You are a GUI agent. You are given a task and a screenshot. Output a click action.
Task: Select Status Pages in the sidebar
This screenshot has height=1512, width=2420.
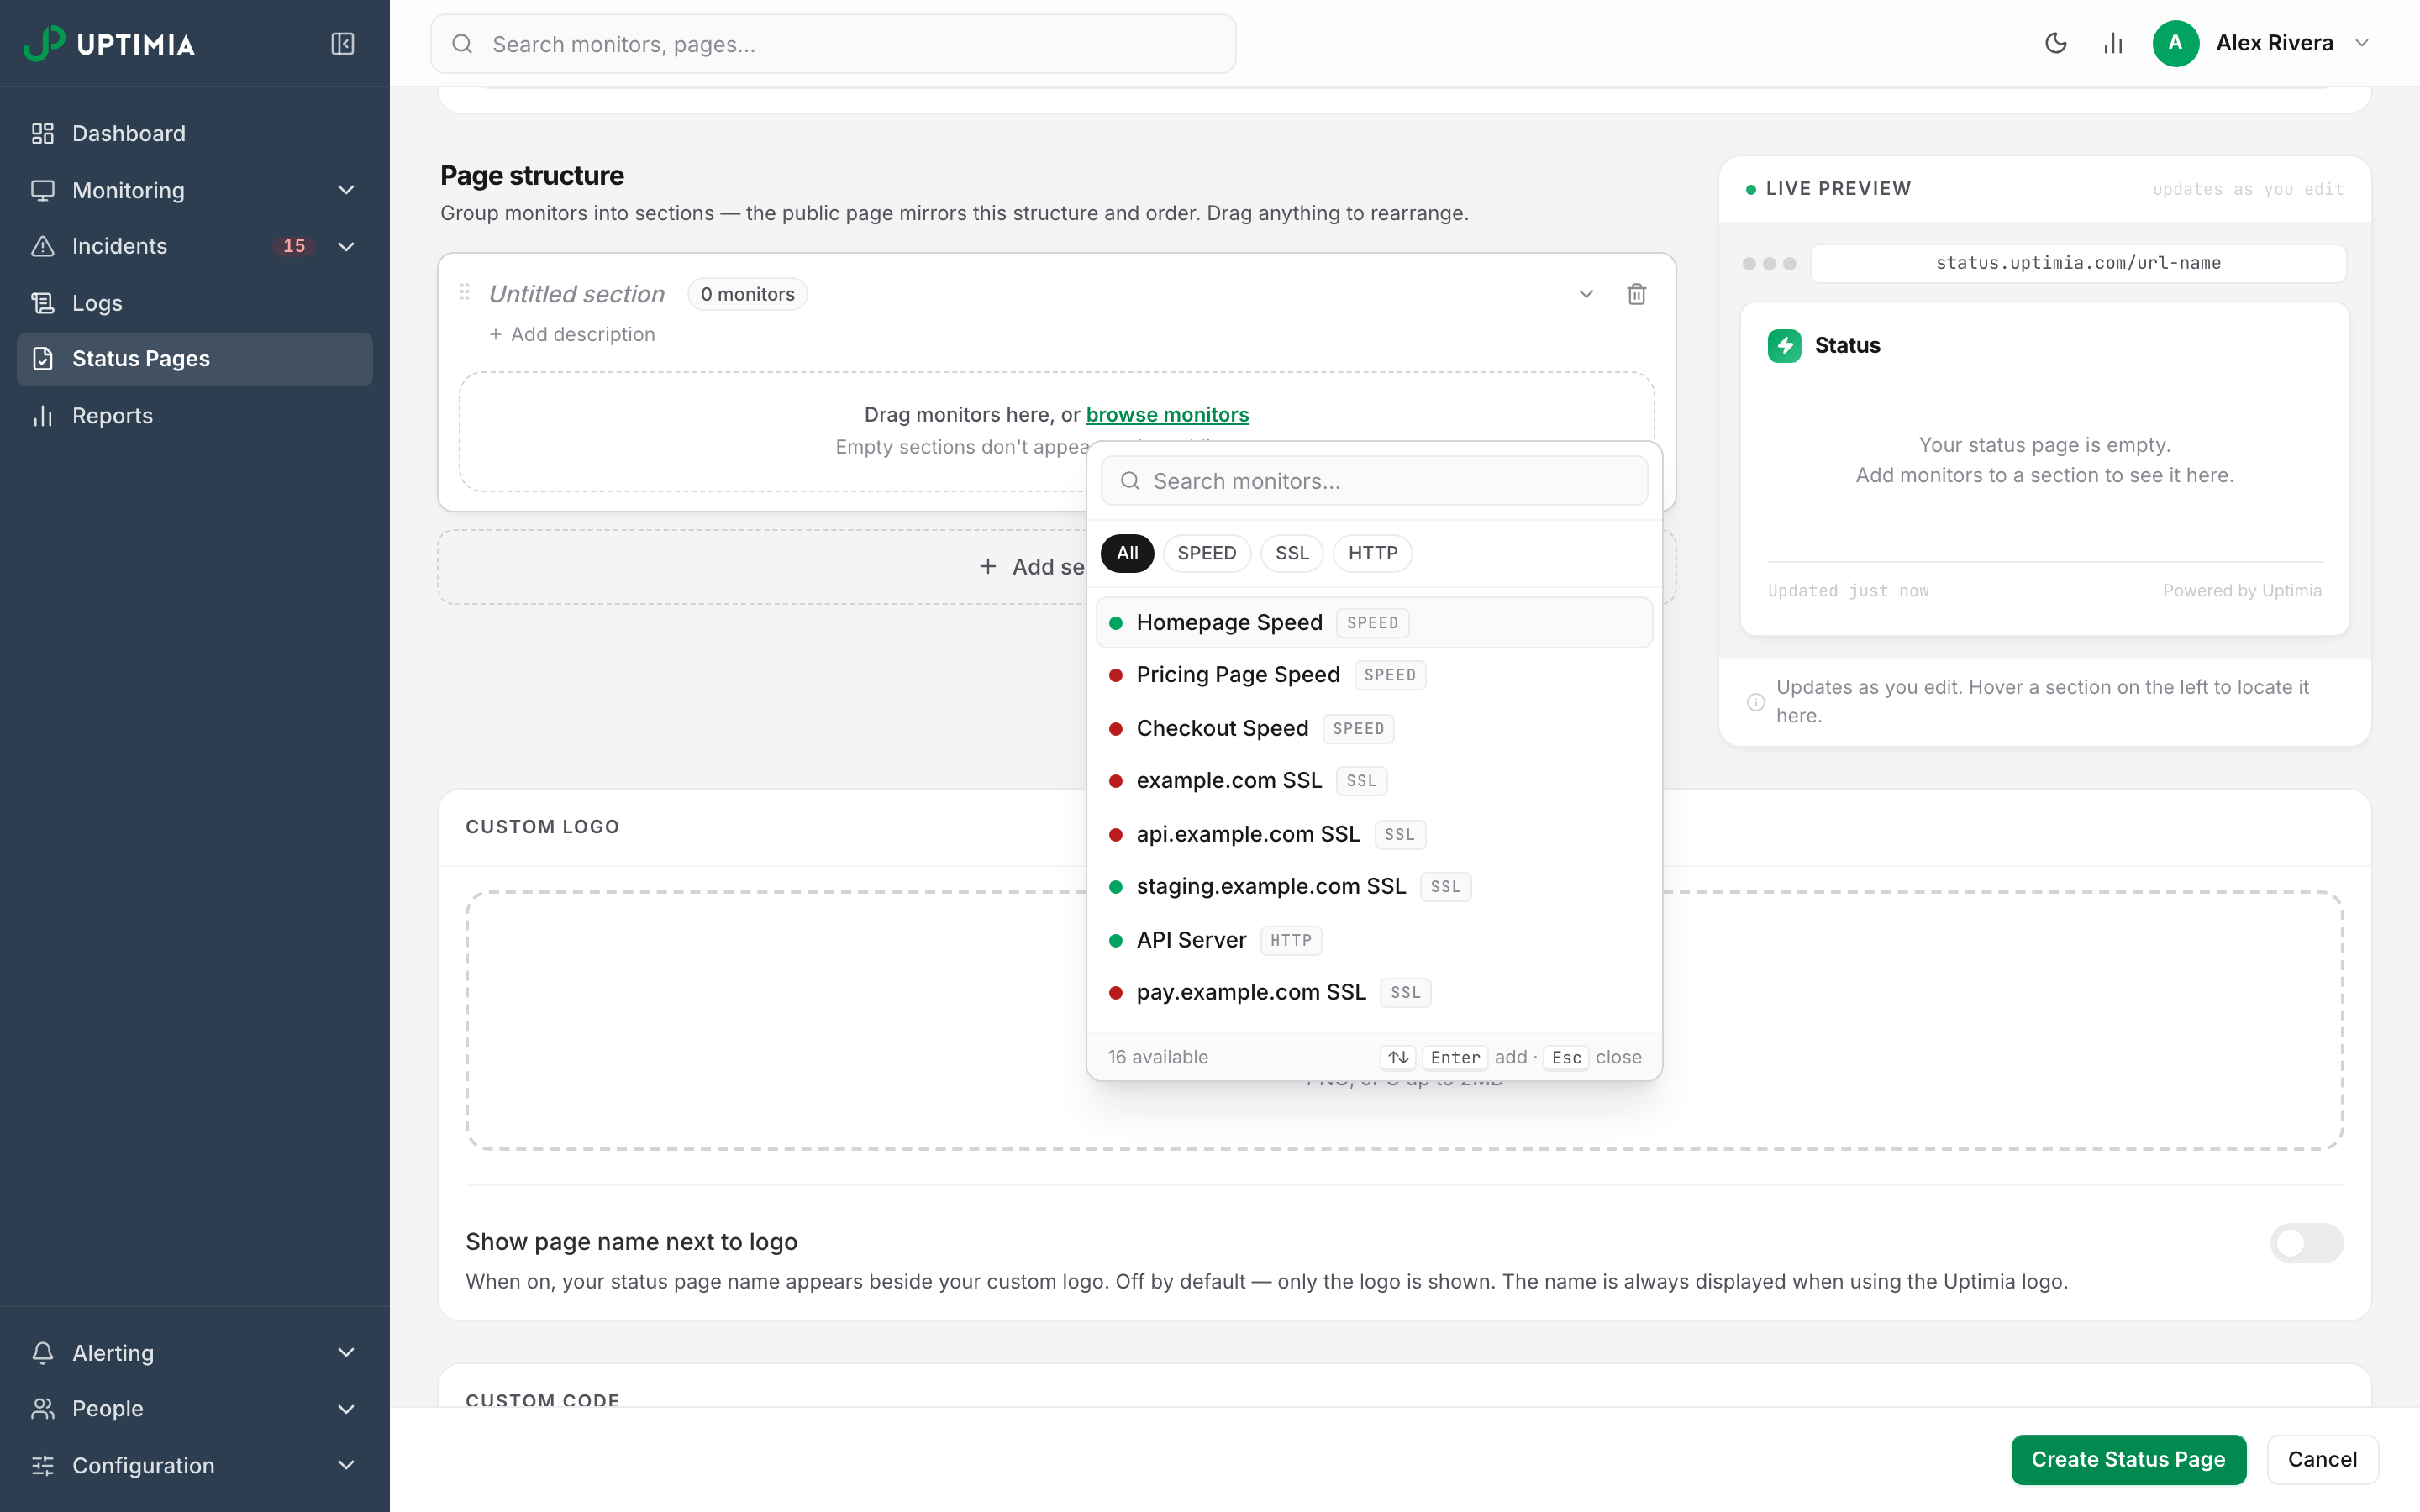click(x=195, y=359)
